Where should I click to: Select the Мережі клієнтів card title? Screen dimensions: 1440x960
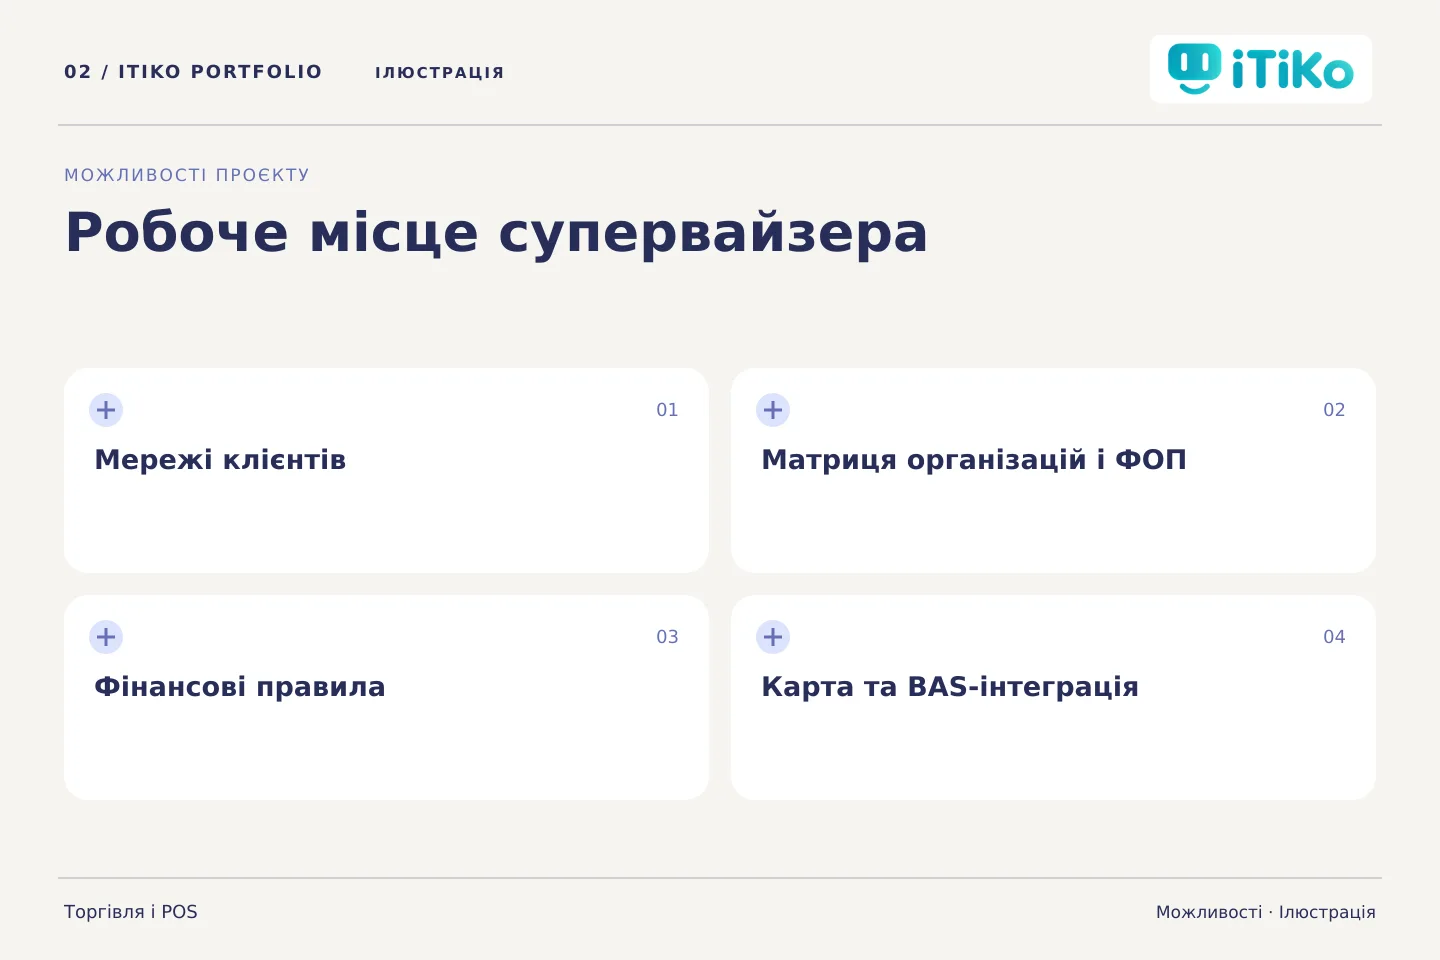click(x=220, y=460)
